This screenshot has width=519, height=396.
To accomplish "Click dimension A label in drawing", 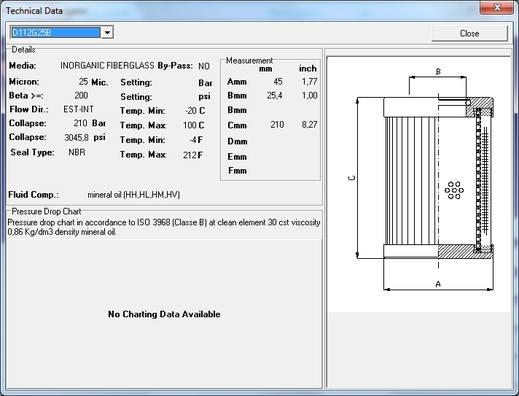I will coord(438,284).
